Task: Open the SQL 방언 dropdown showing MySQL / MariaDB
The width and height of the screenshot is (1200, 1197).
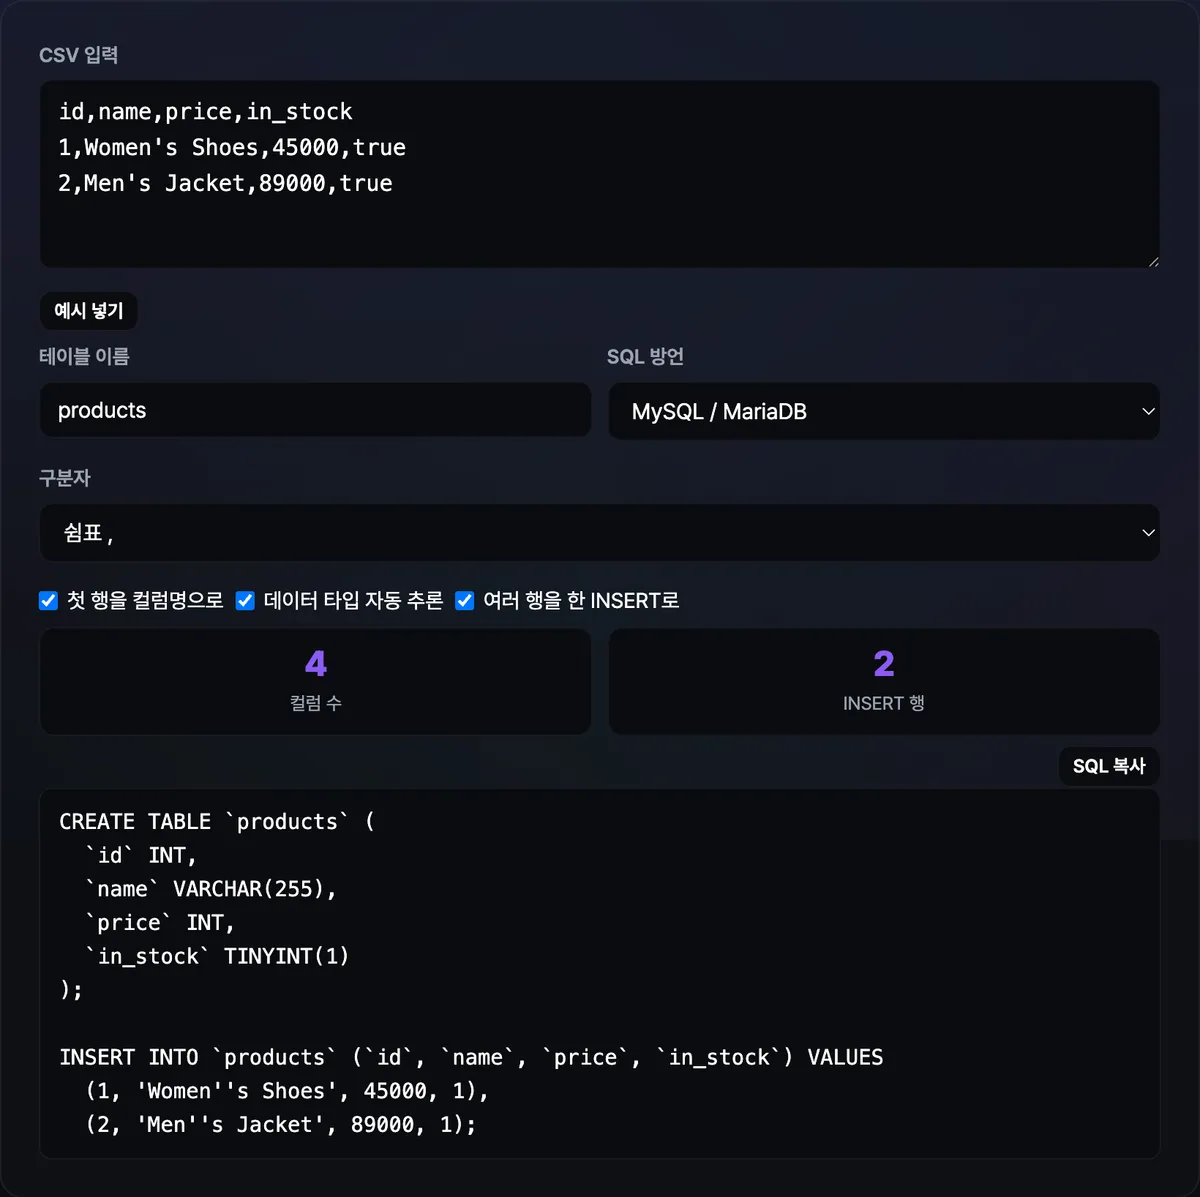Action: pos(884,411)
